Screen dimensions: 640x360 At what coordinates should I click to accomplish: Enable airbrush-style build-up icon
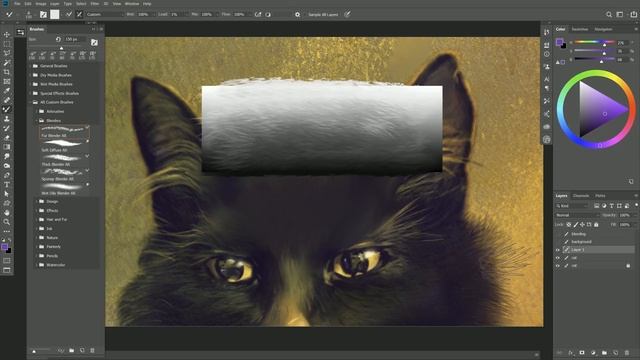click(x=258, y=14)
